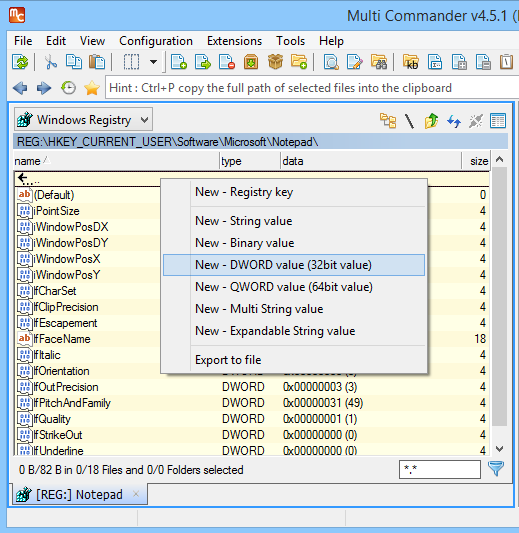Image resolution: width=519 pixels, height=533 pixels.
Task: Open the favorites star icon
Action: (x=92, y=88)
